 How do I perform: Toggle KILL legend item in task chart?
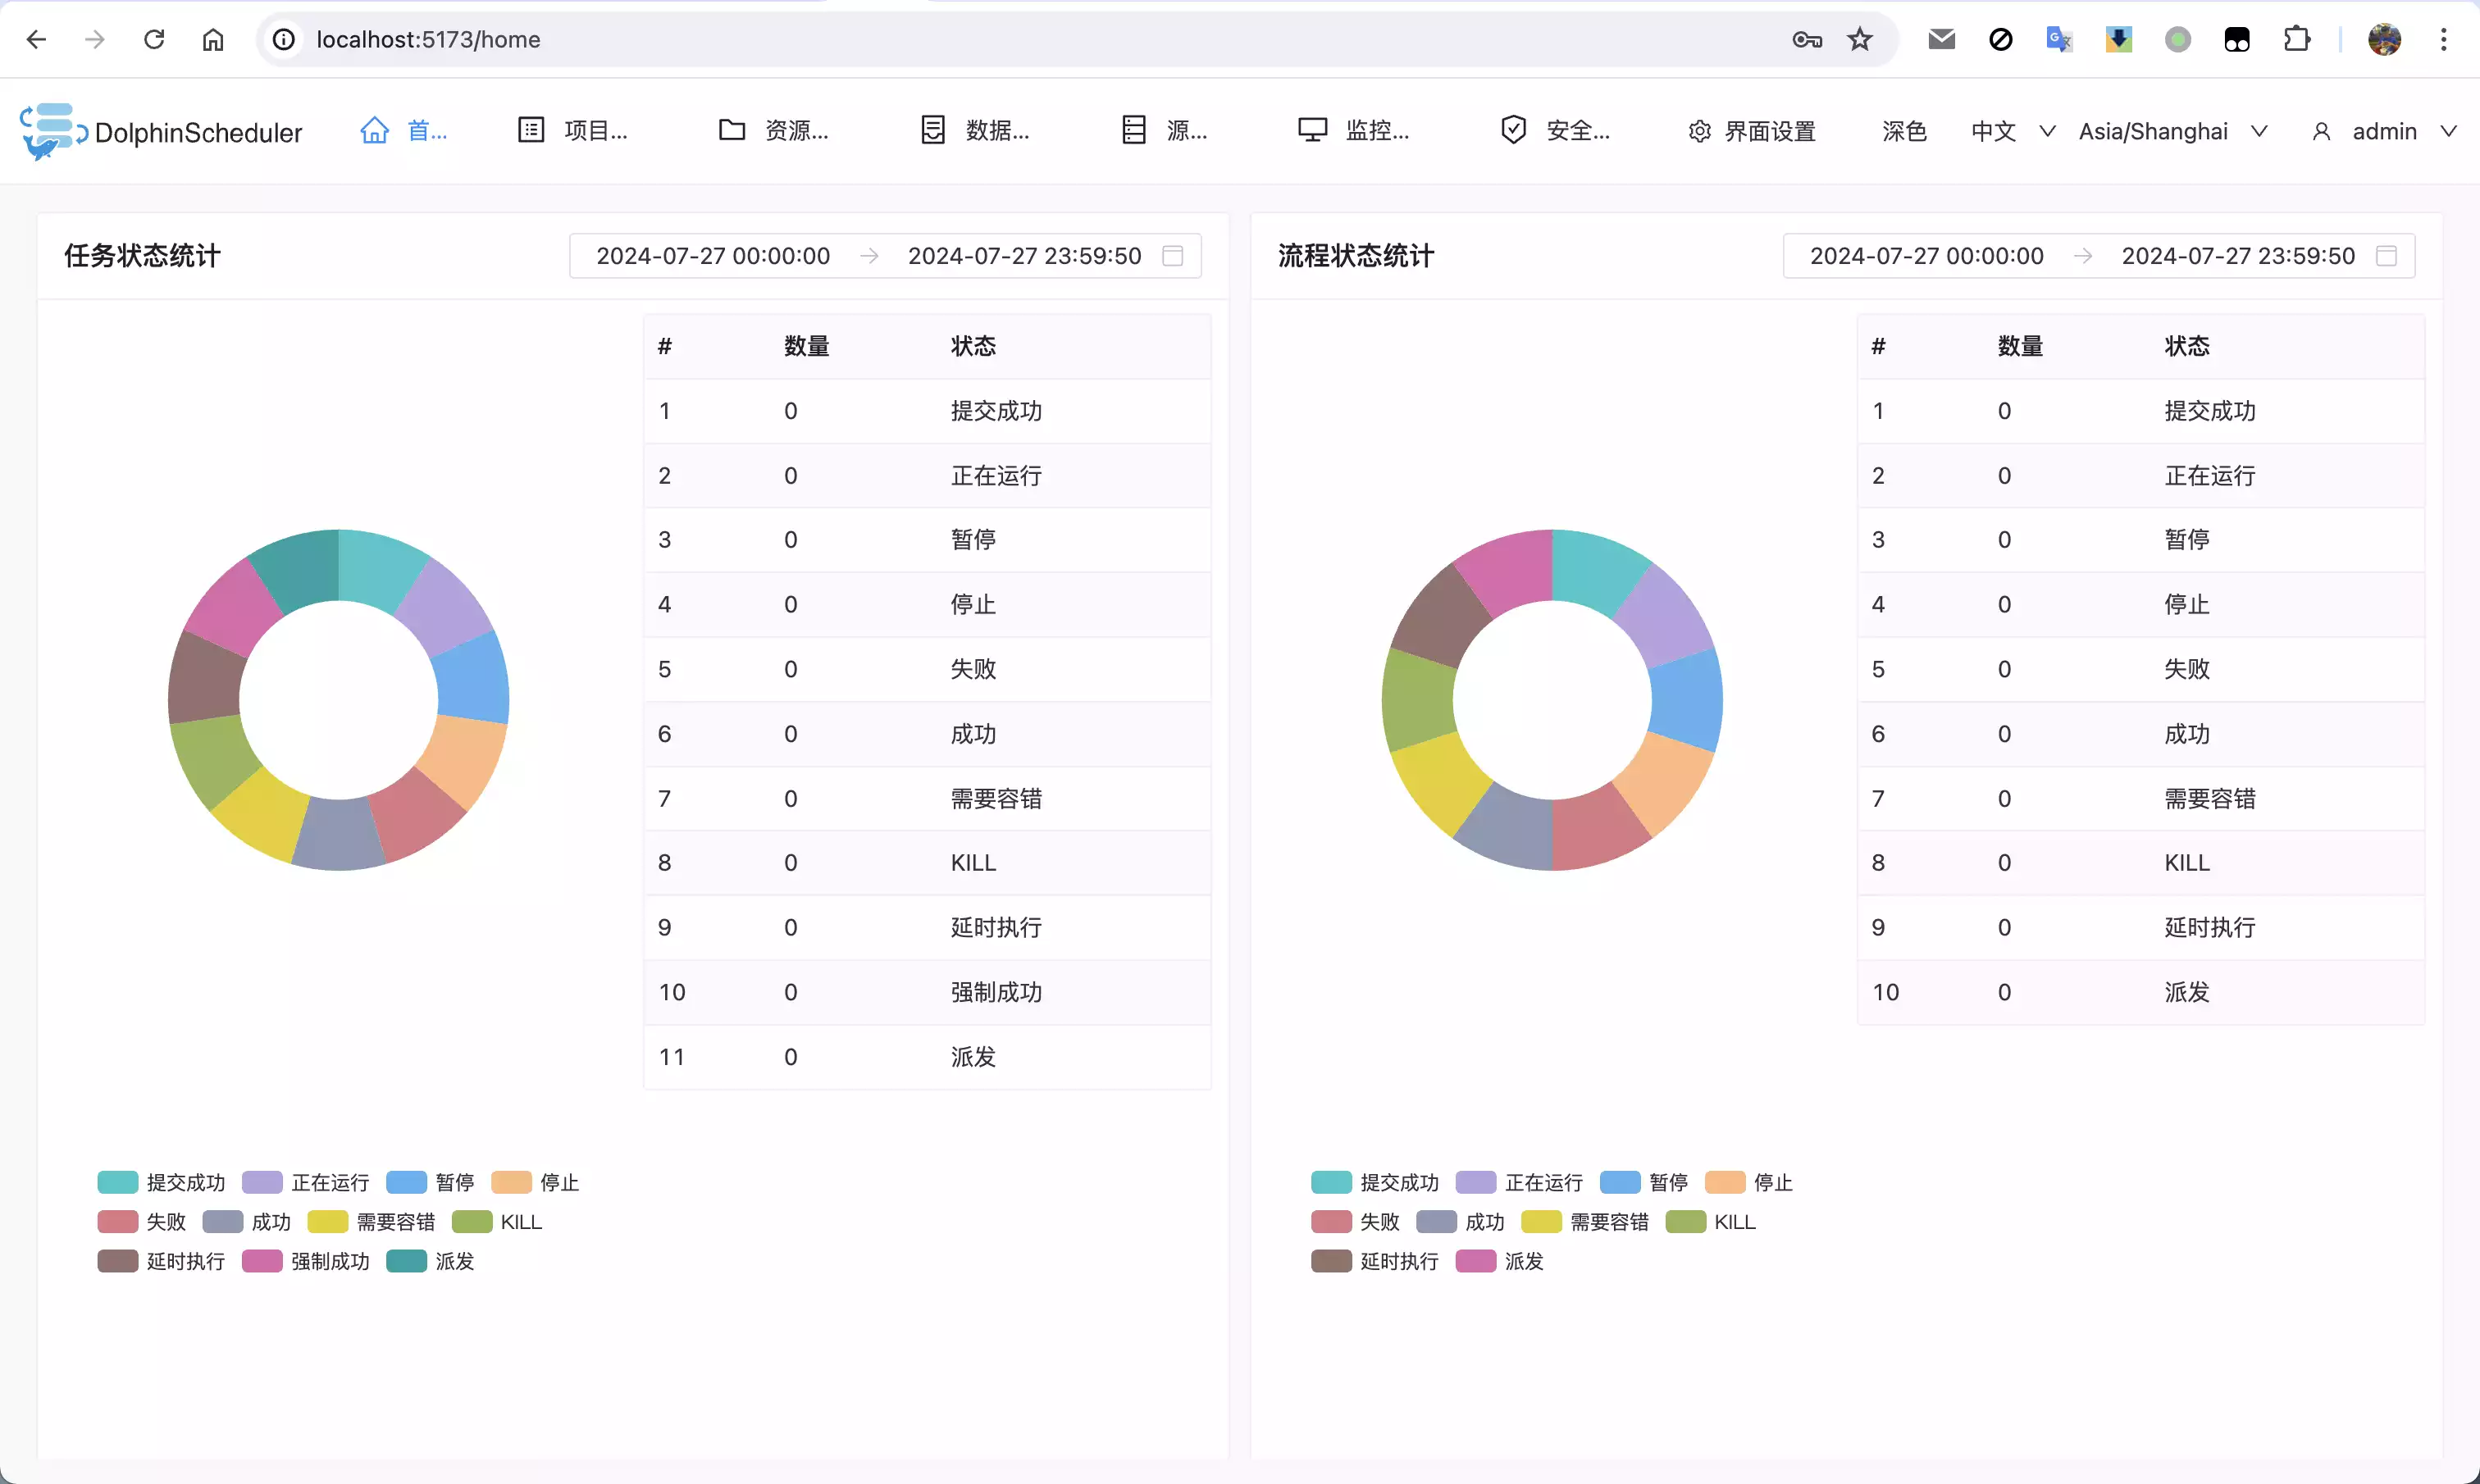497,1222
